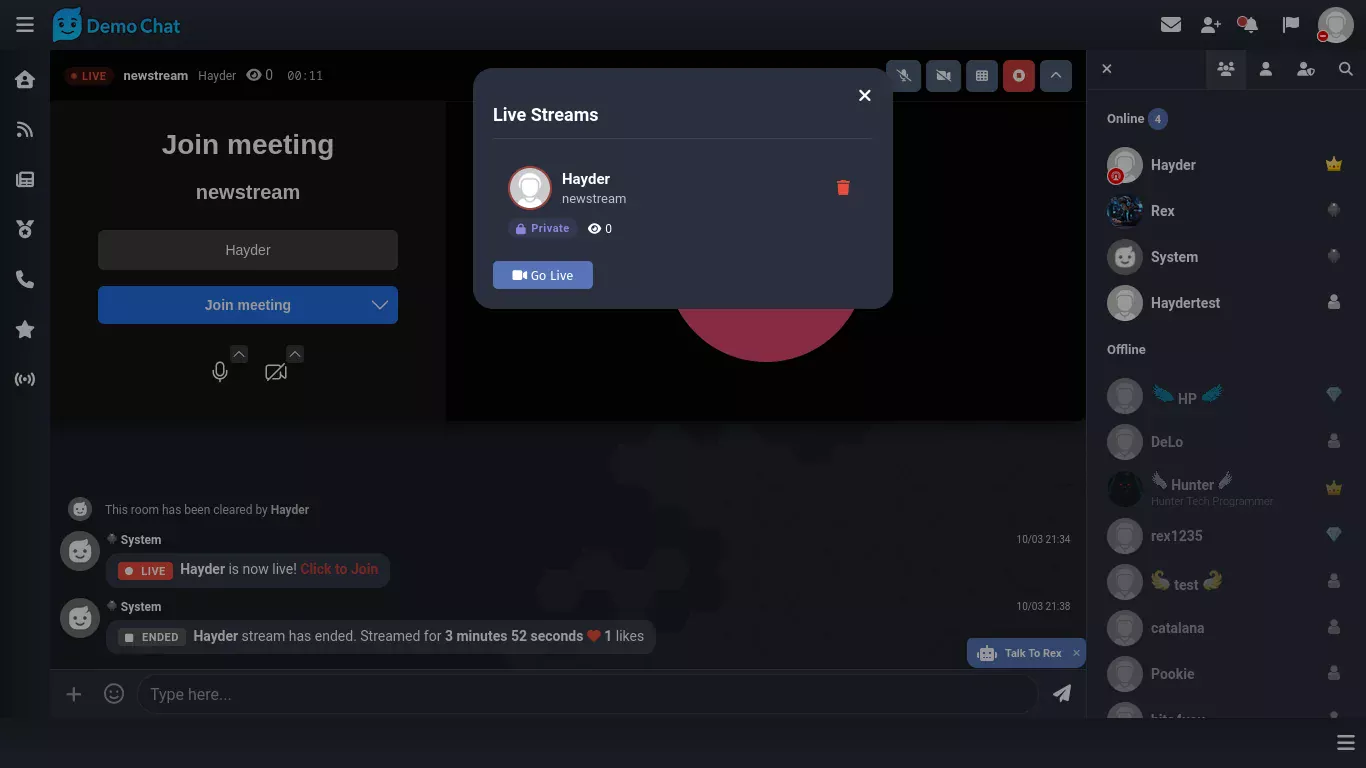Open the emoji picker in chat bar
The image size is (1366, 768).
[114, 694]
